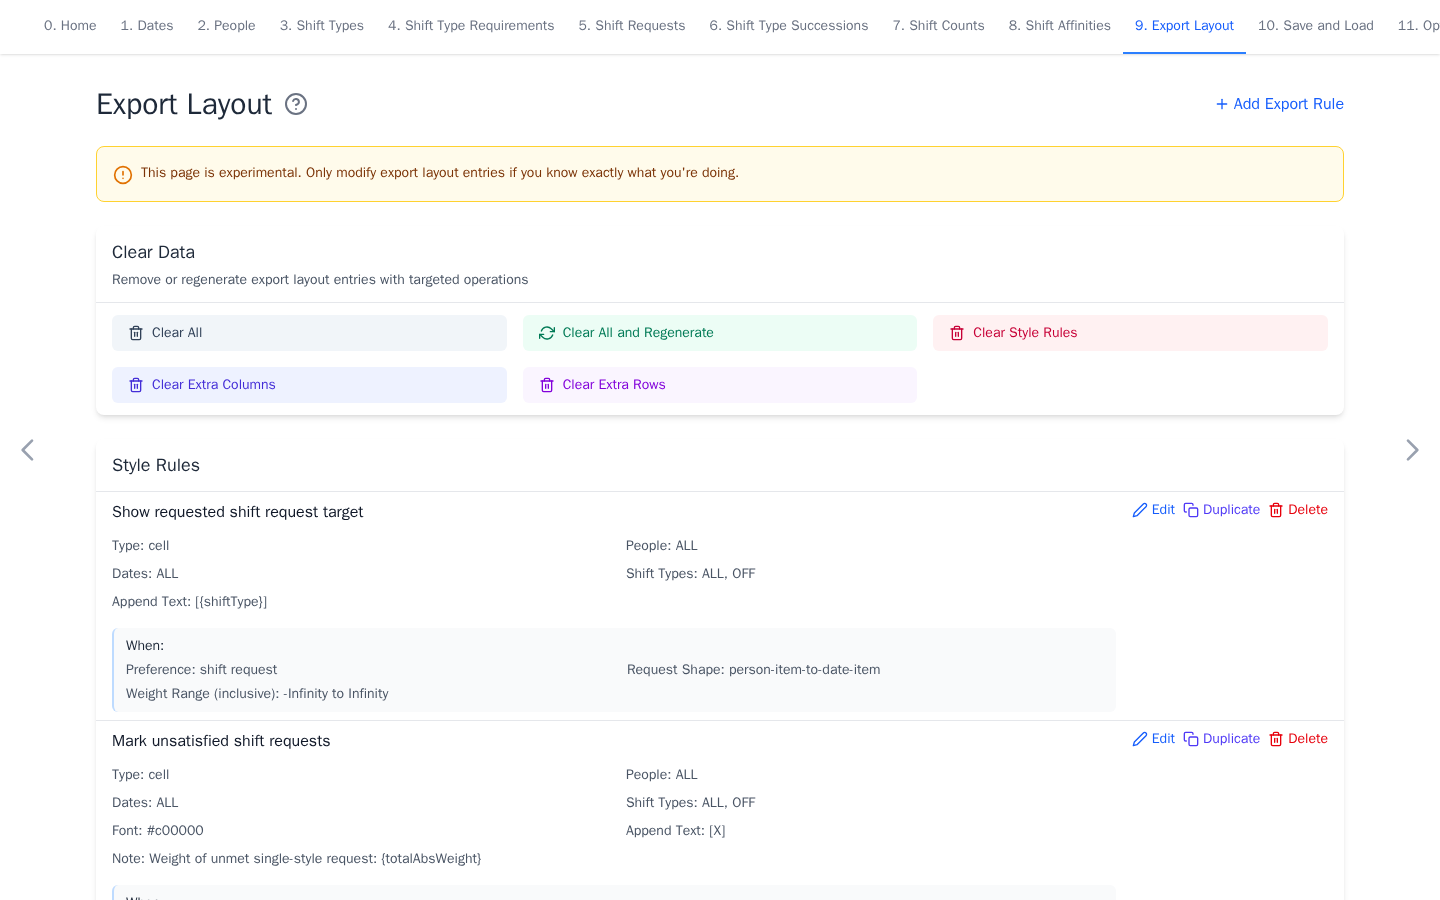Screen dimensions: 1440x900
Task: Click Clear All and Regenerate
Action: coord(720,333)
